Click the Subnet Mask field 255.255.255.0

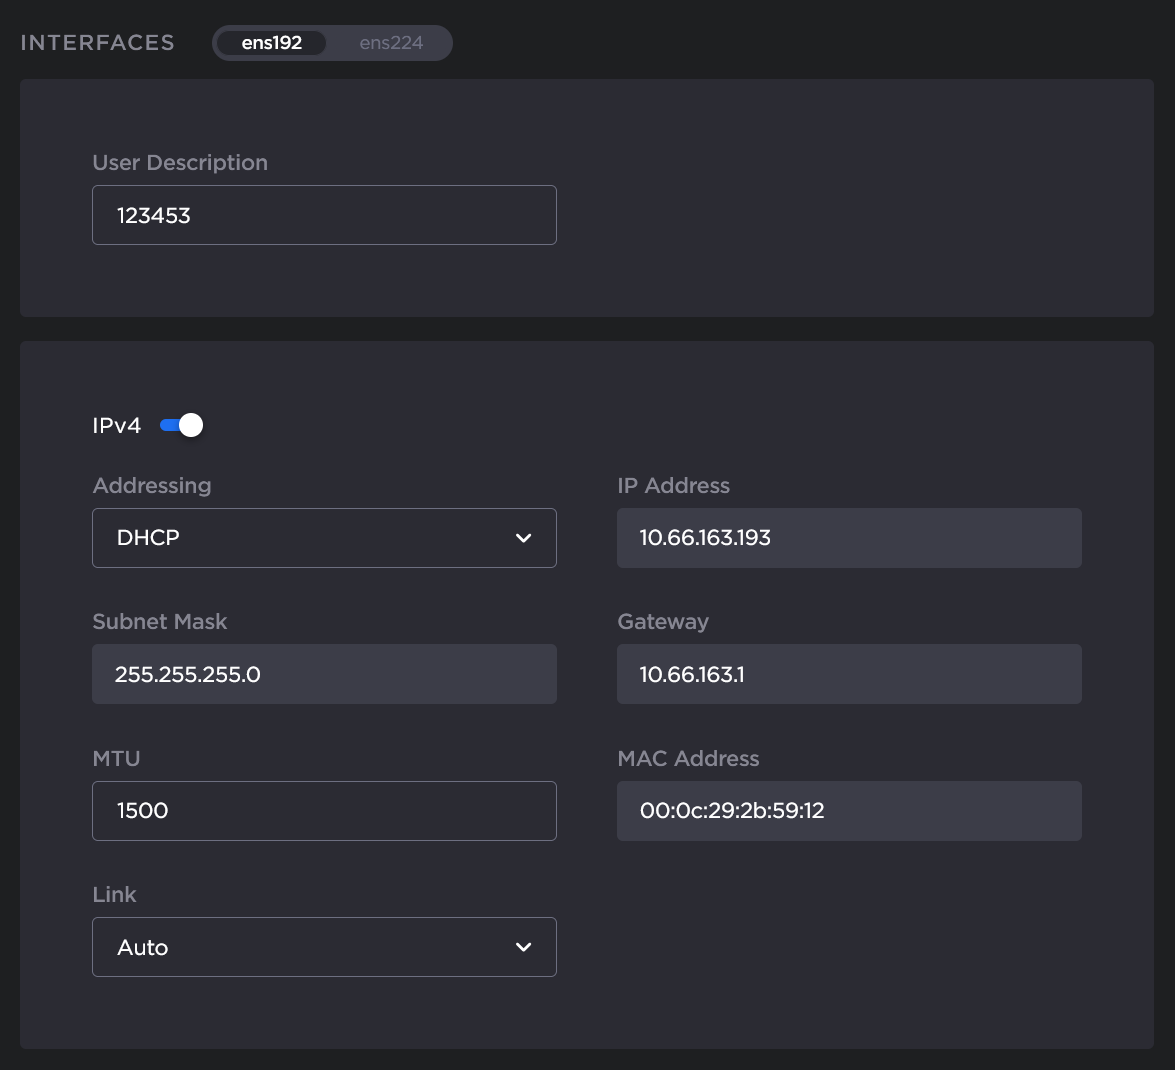click(324, 674)
